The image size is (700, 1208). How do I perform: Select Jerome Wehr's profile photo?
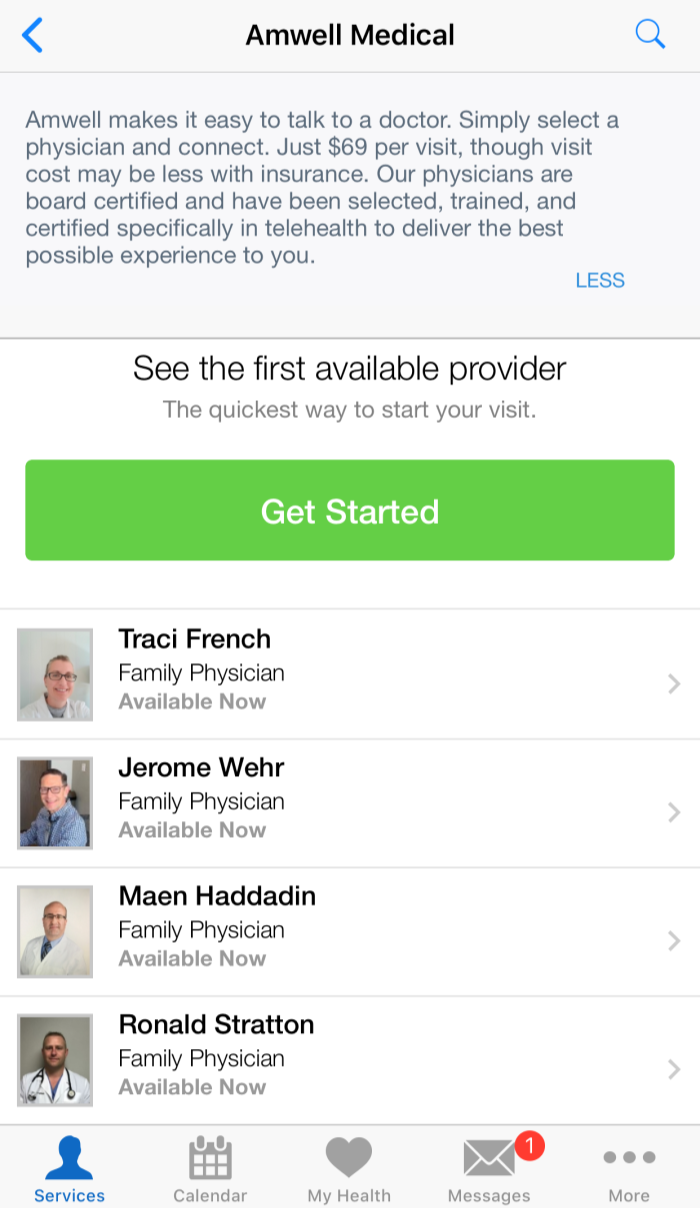pos(55,803)
